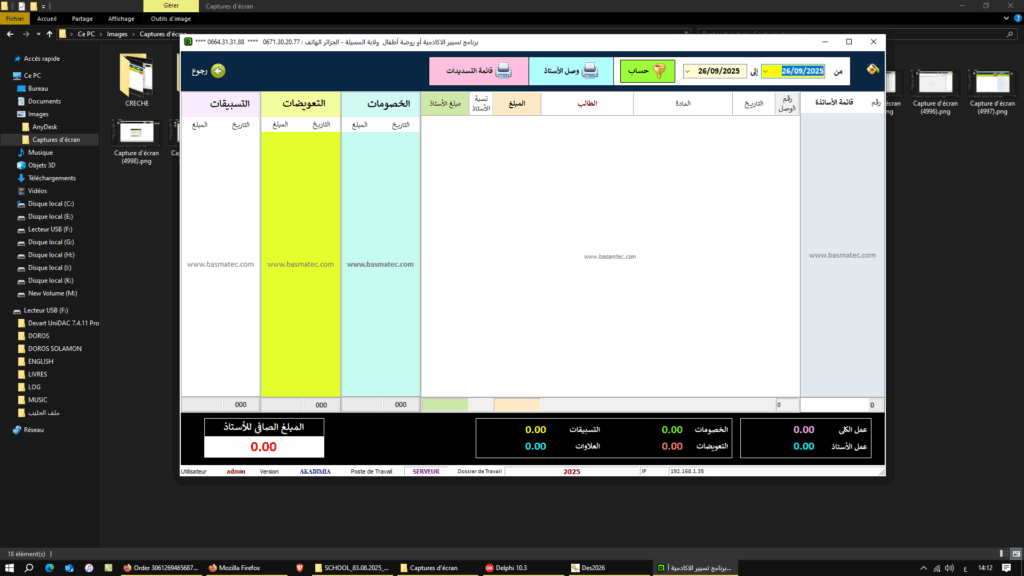Open the Affichage ribbon tab

pyautogui.click(x=121, y=18)
